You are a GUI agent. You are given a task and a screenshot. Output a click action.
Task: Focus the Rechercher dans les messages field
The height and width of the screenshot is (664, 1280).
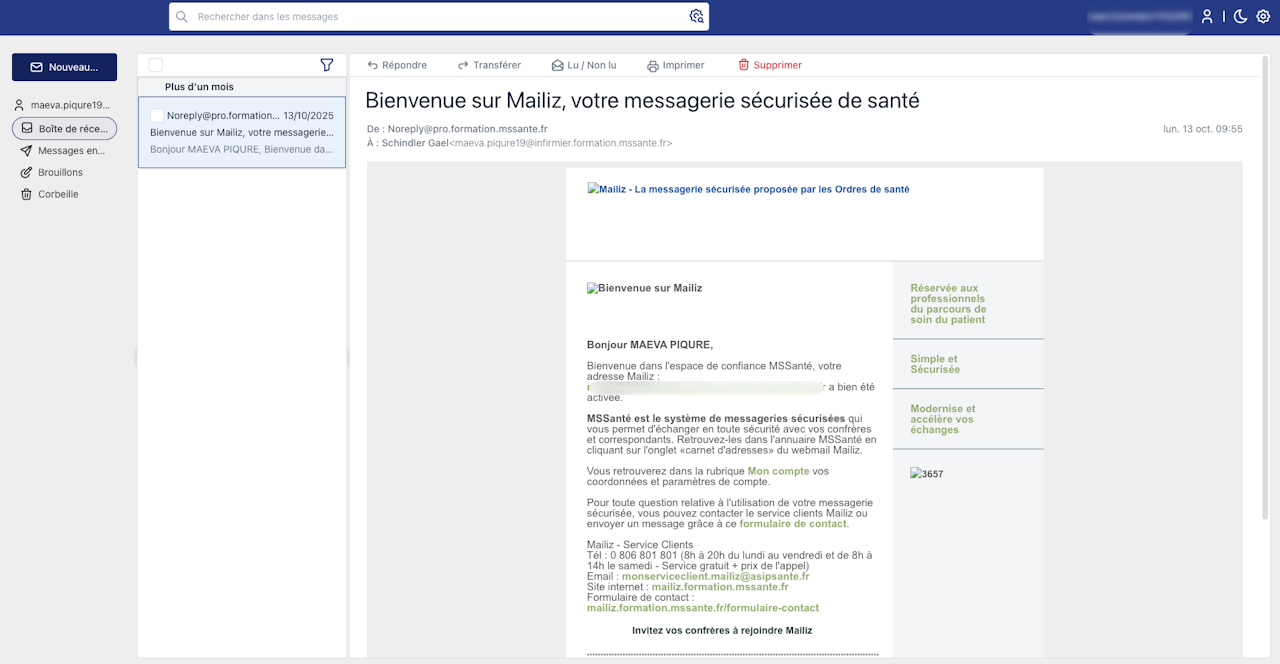point(440,16)
